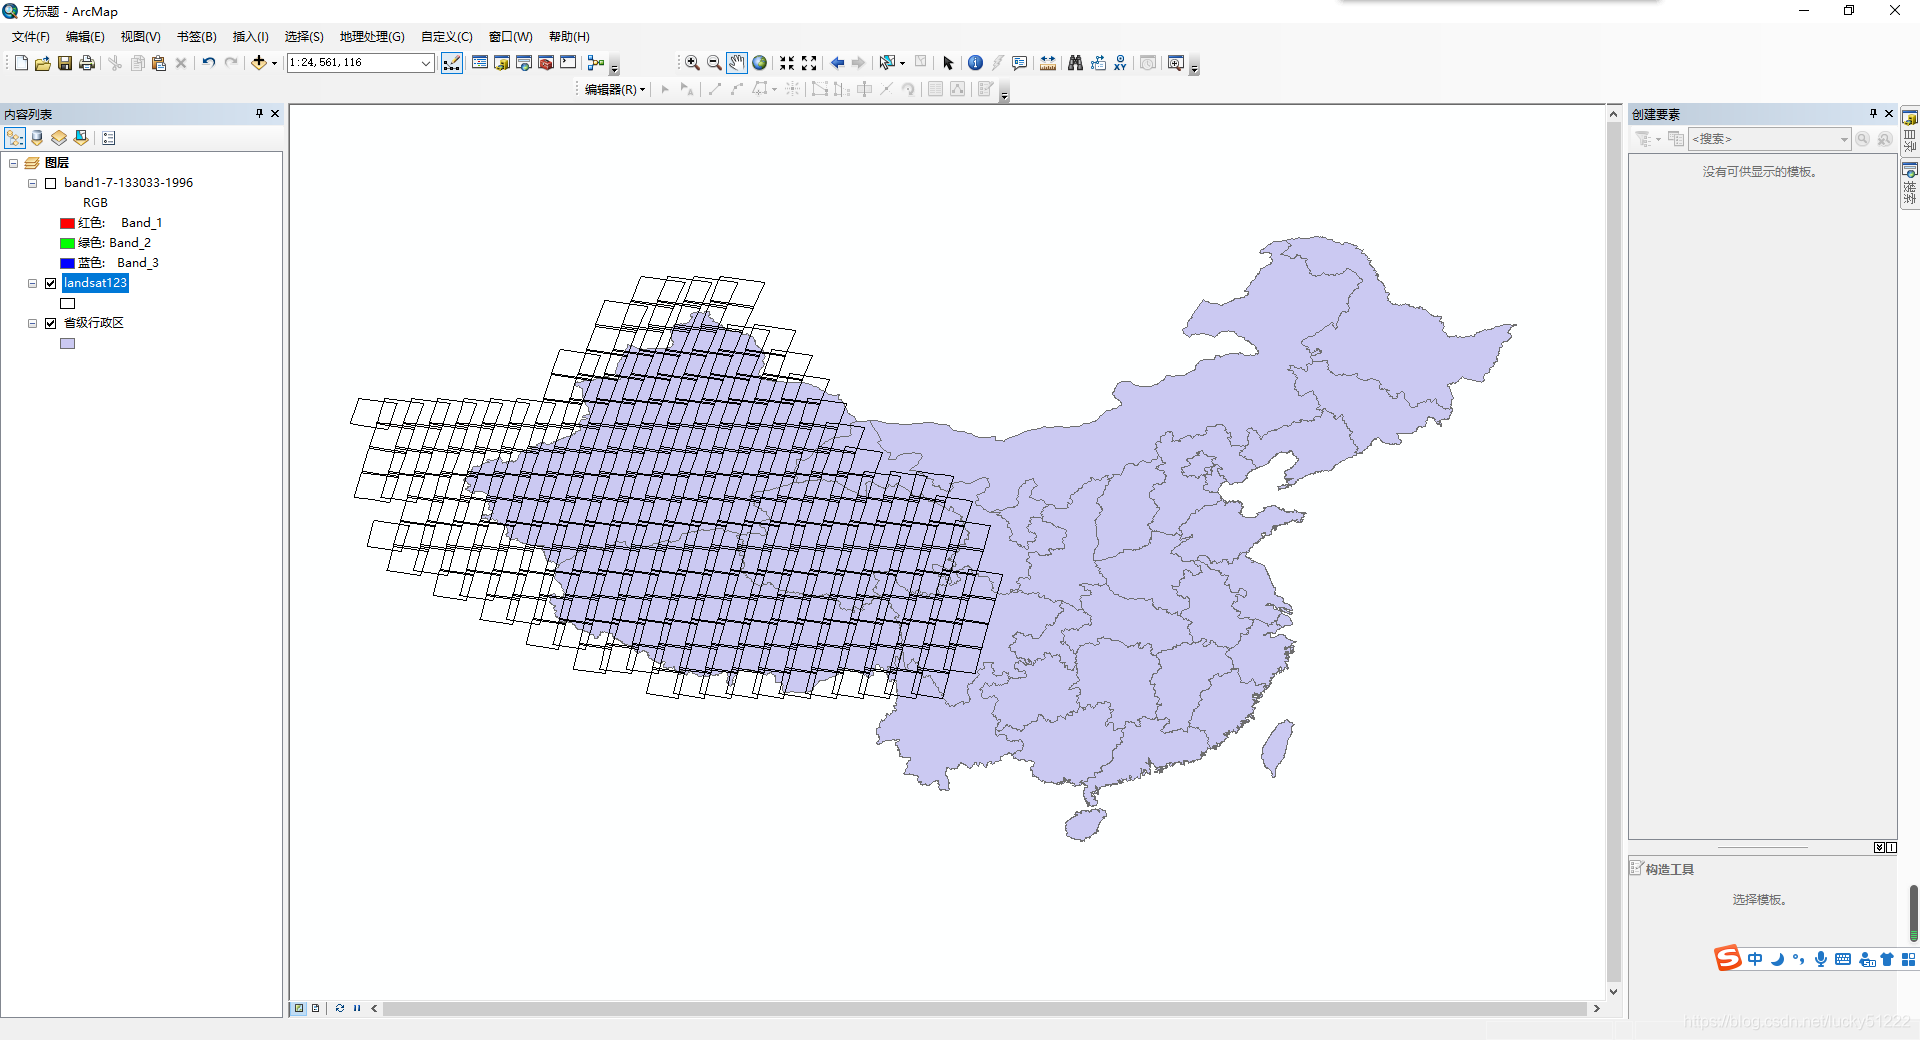This screenshot has height=1040, width=1920.
Task: Open the ArcToolbox red toolbox icon
Action: [546, 63]
